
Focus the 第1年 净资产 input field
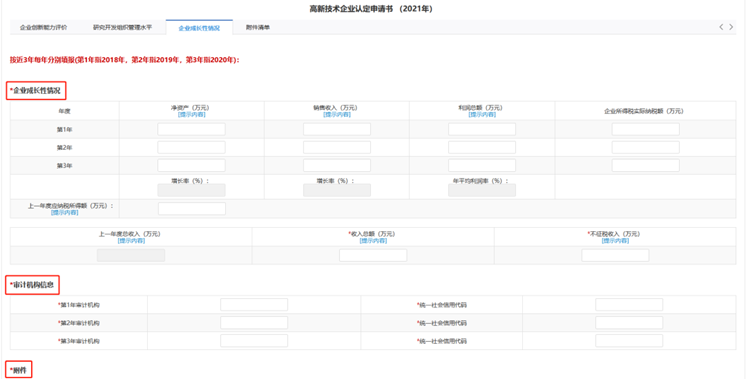pyautogui.click(x=191, y=129)
